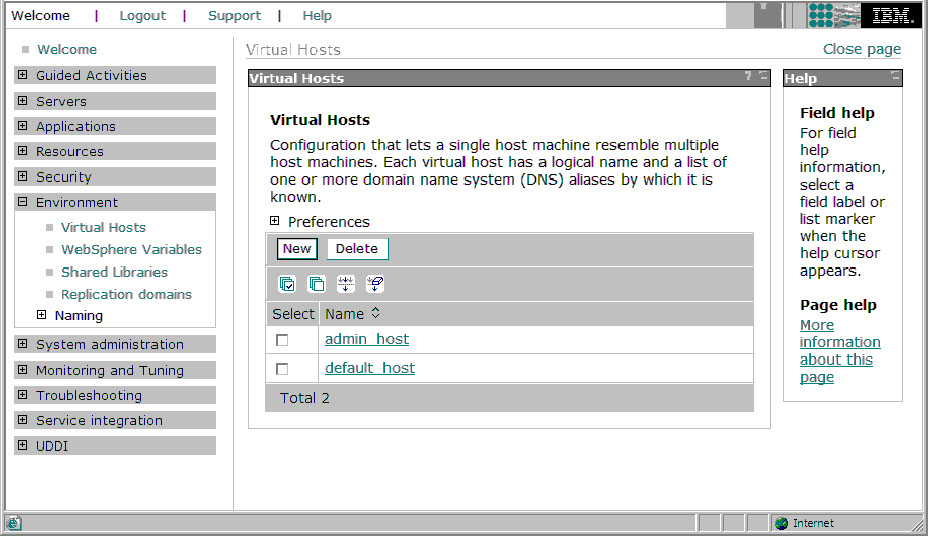This screenshot has width=928, height=538.
Task: Click the Internet zone globe icon
Action: pyautogui.click(x=782, y=523)
